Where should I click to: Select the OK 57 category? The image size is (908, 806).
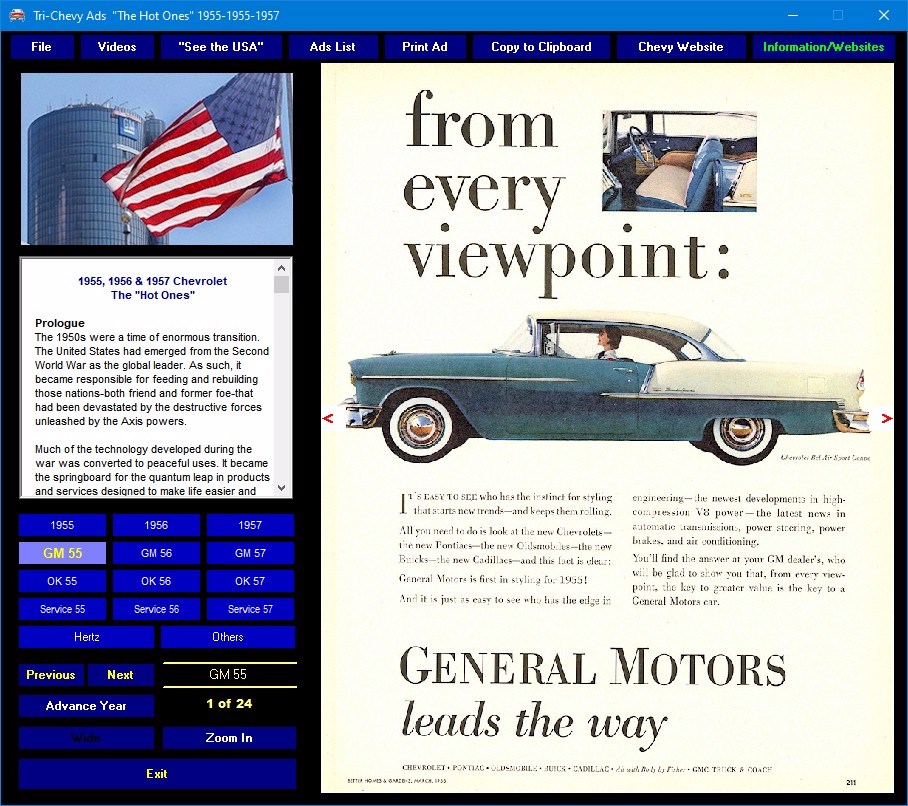click(250, 581)
